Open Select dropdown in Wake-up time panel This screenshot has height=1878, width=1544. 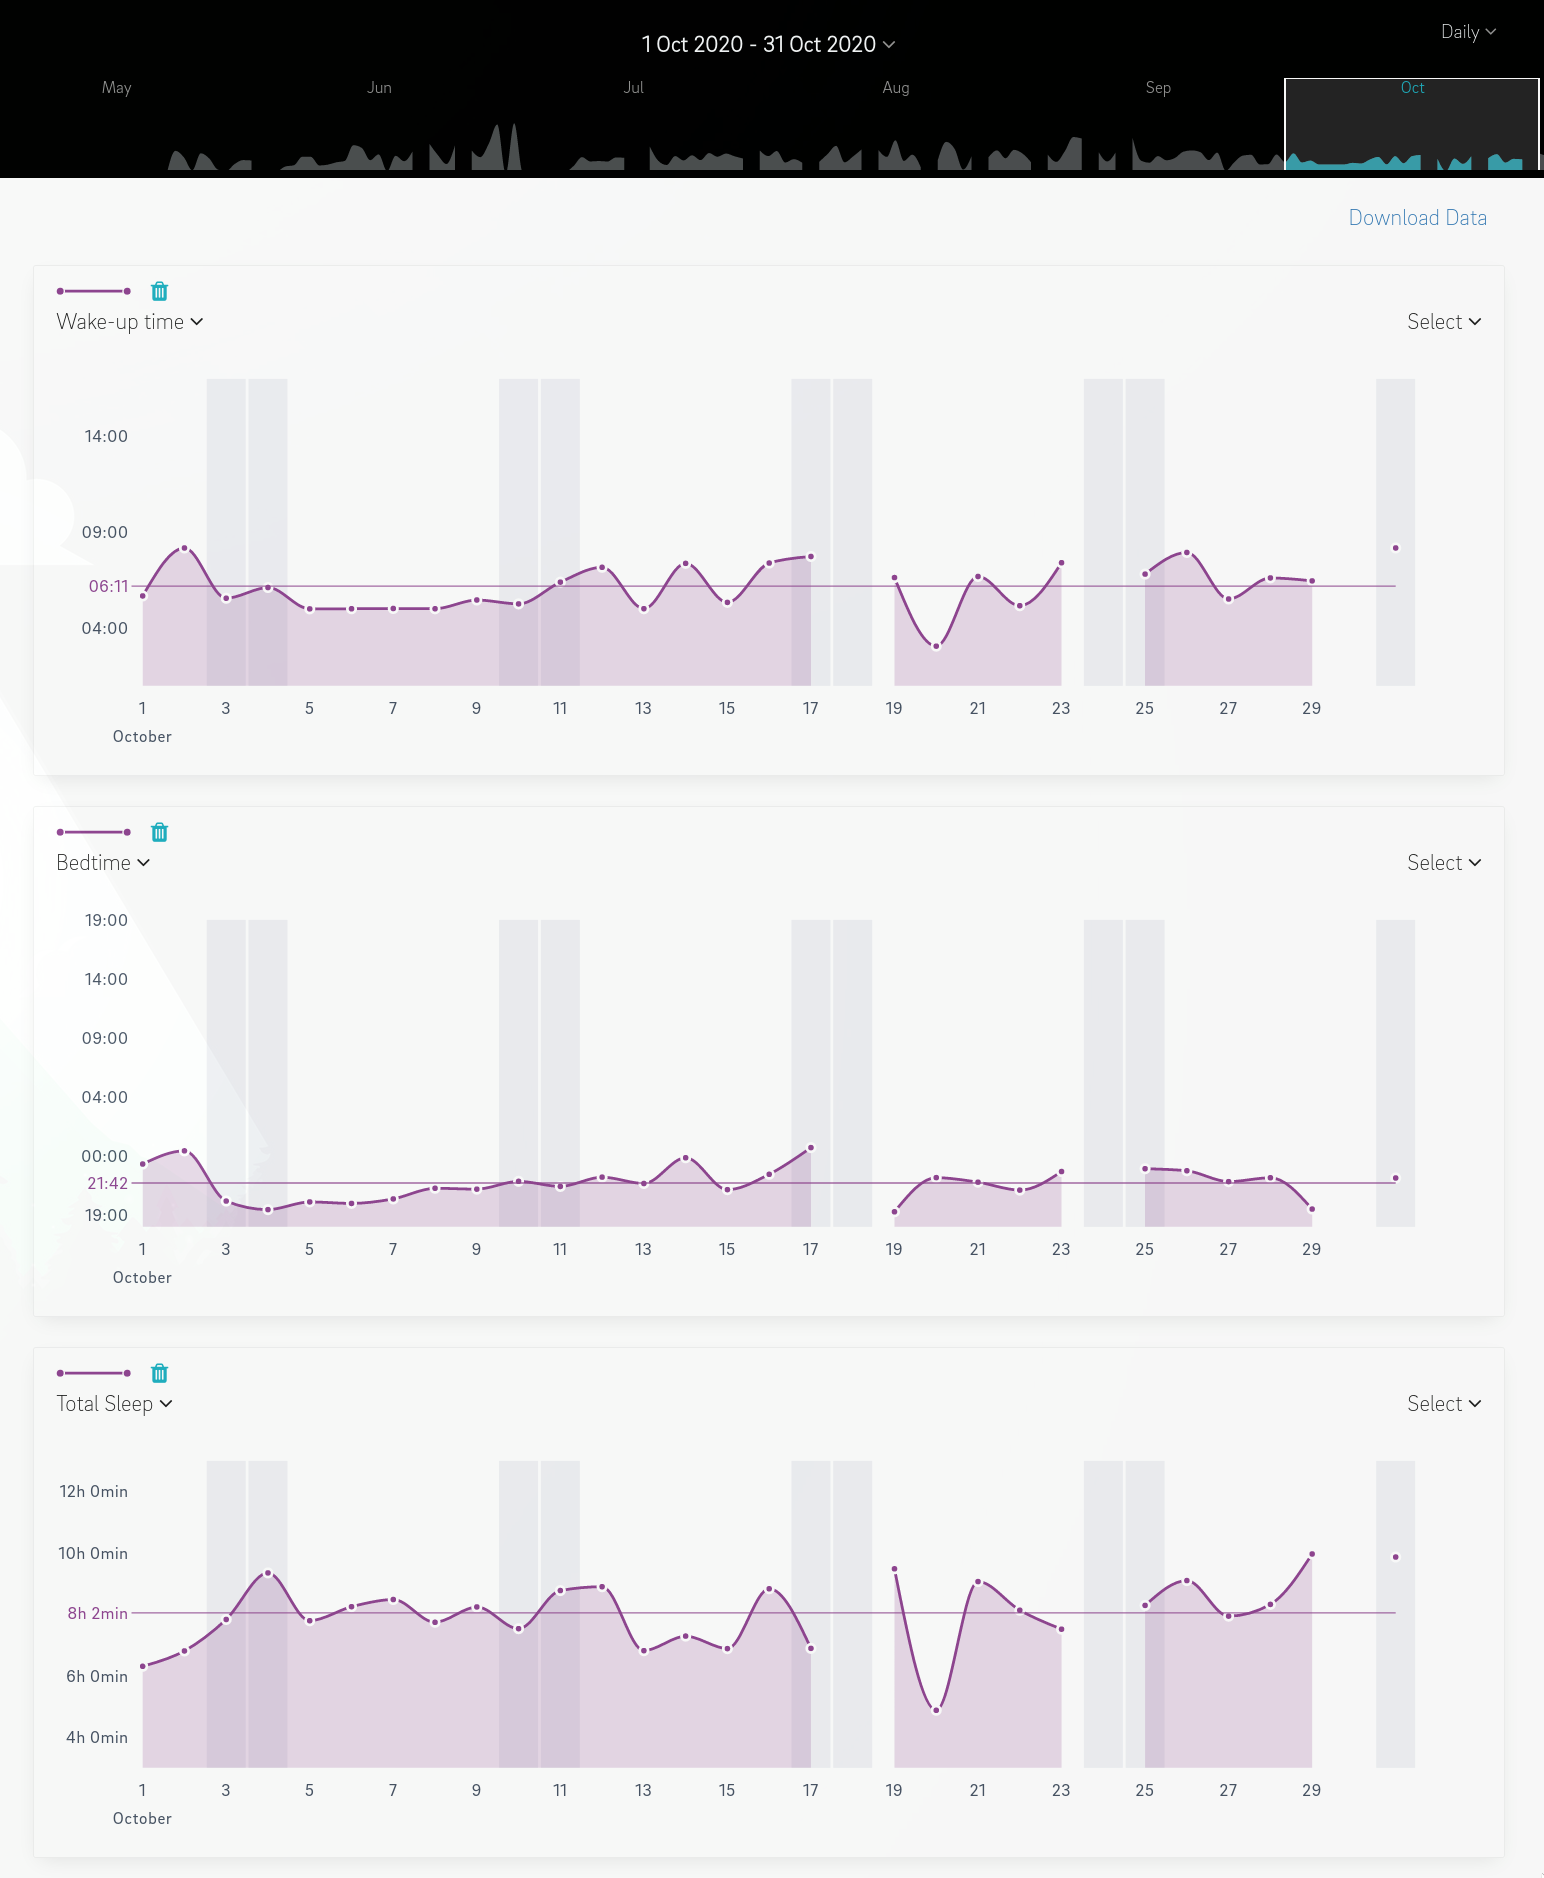[1444, 322]
